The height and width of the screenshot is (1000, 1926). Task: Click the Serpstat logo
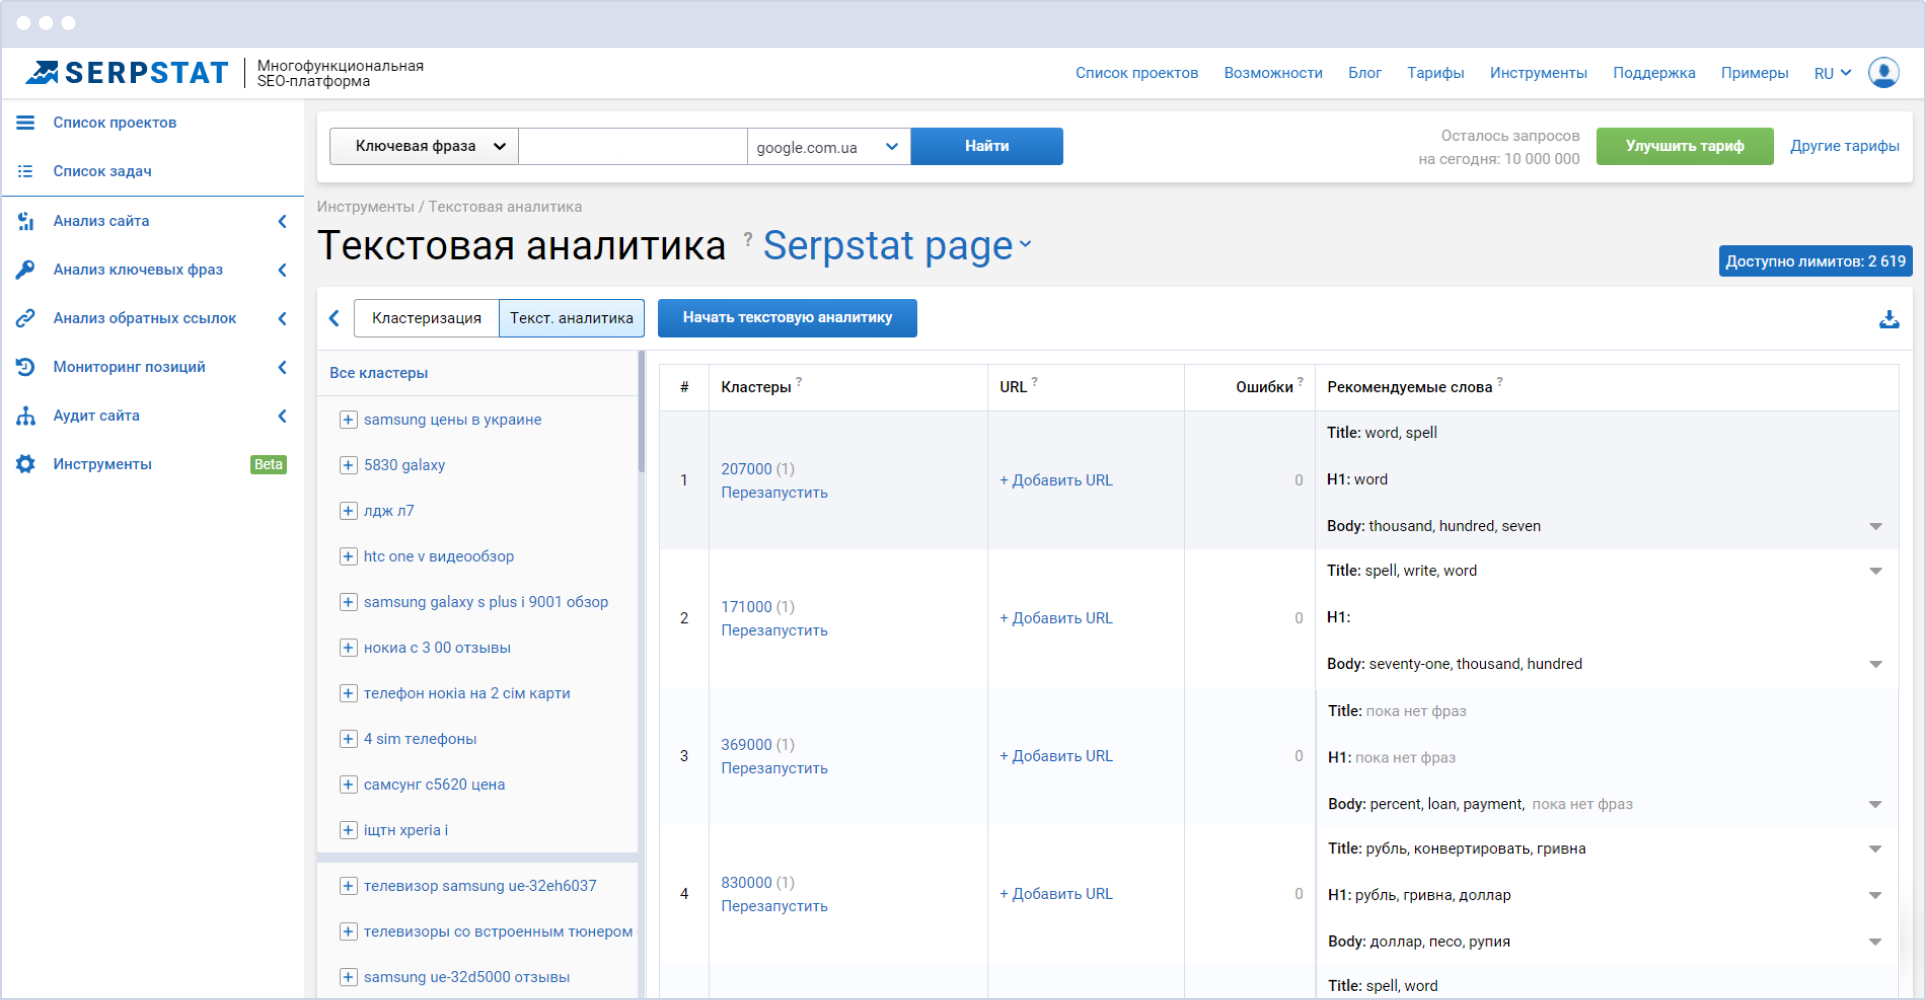[x=127, y=73]
